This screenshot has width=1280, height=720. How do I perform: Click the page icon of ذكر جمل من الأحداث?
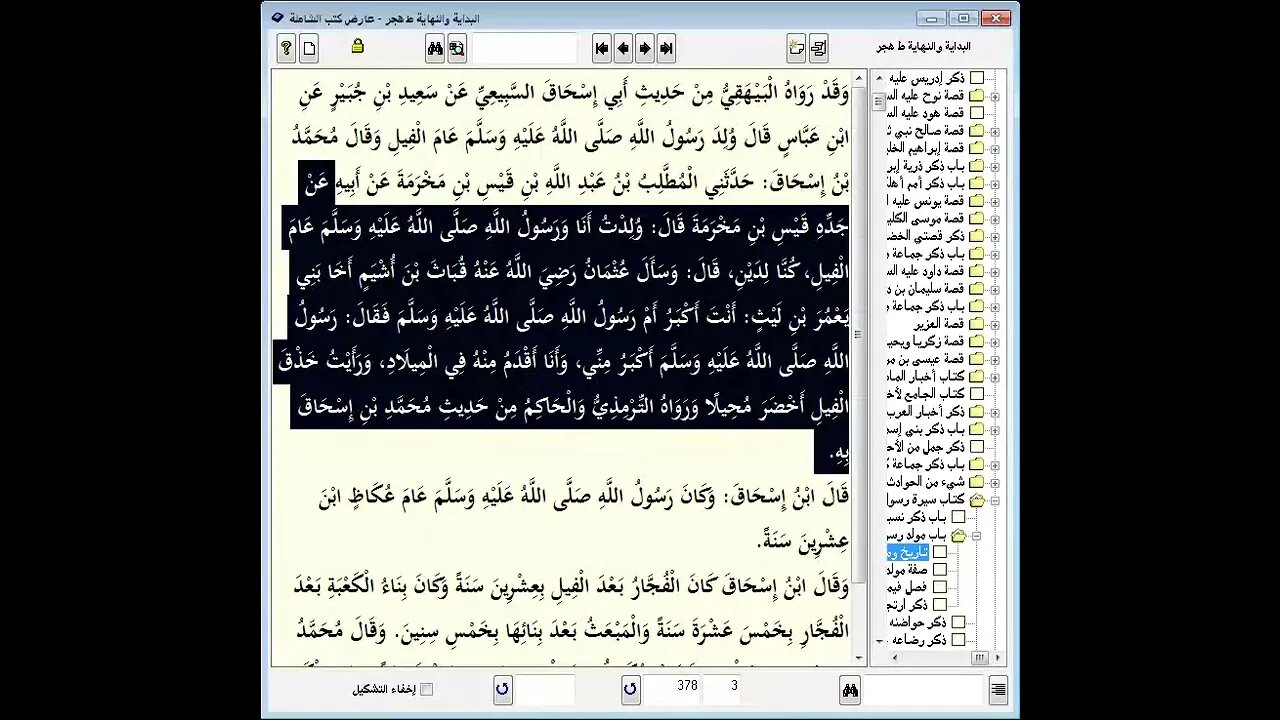pyautogui.click(x=977, y=446)
